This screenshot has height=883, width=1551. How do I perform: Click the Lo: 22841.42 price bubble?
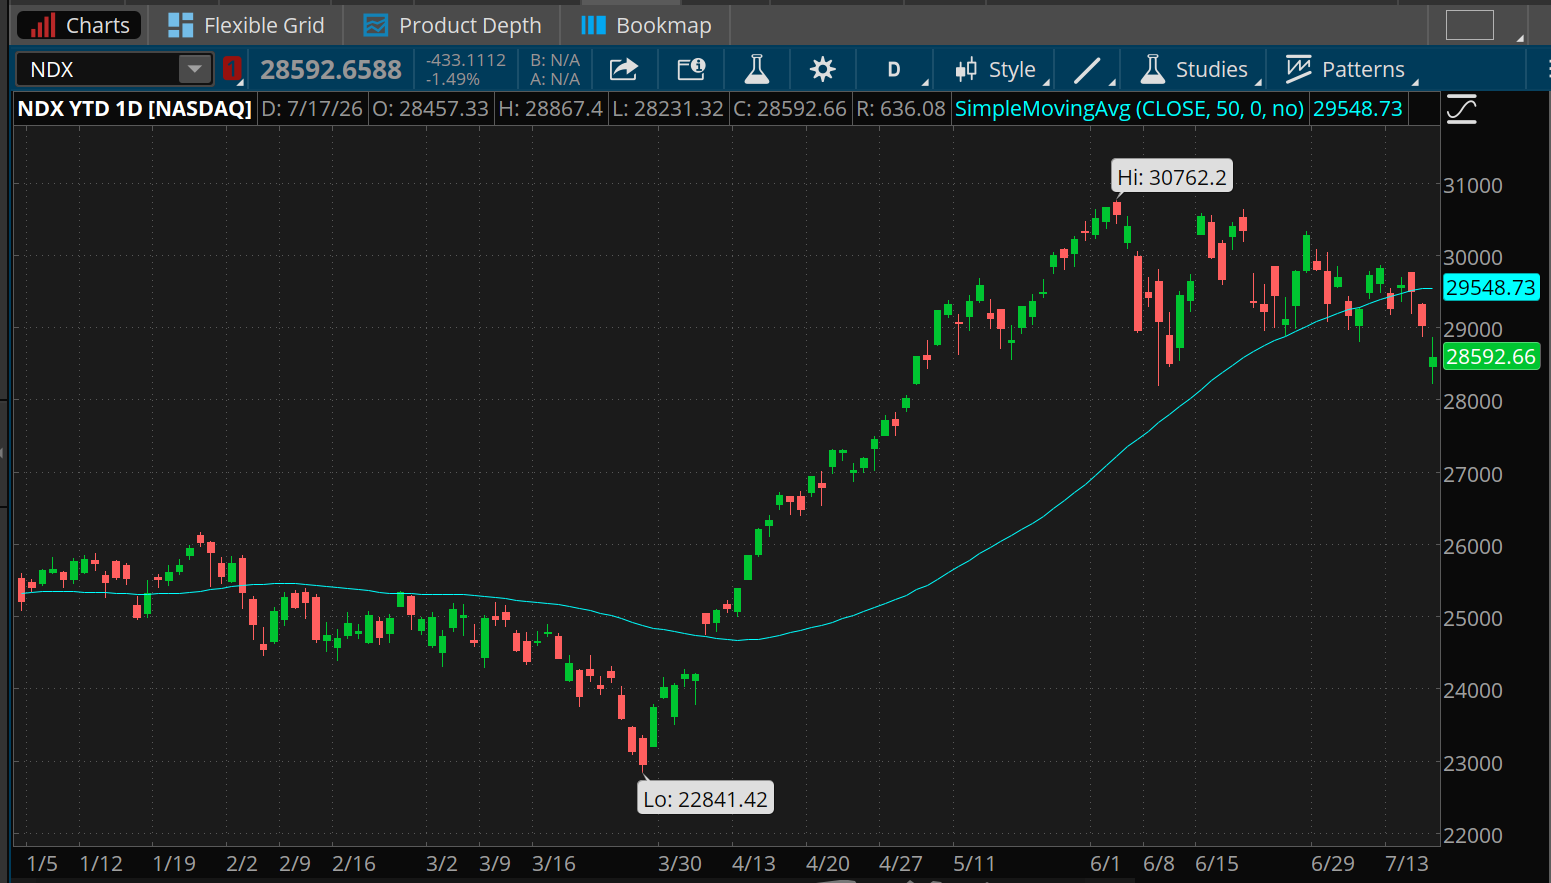[x=706, y=799]
